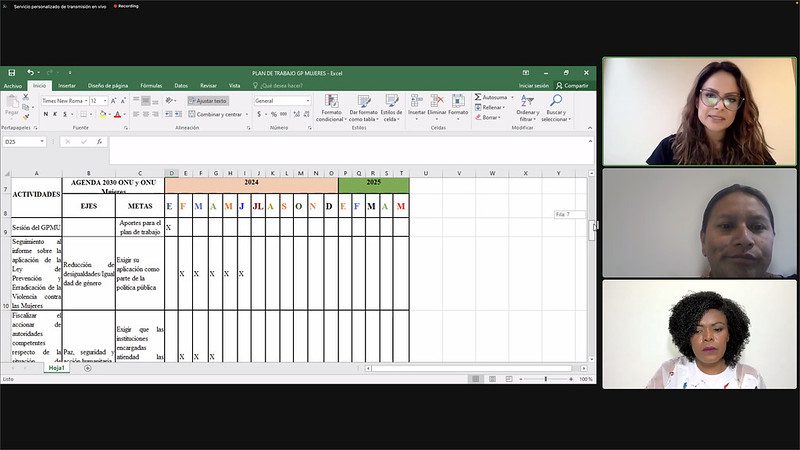The height and width of the screenshot is (450, 800).
Task: Switch to the Insertar ribbon tab
Action: [66, 86]
